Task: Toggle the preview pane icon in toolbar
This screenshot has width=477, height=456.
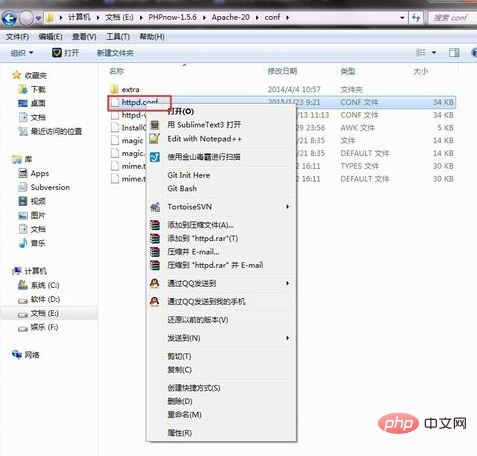Action: pos(454,52)
